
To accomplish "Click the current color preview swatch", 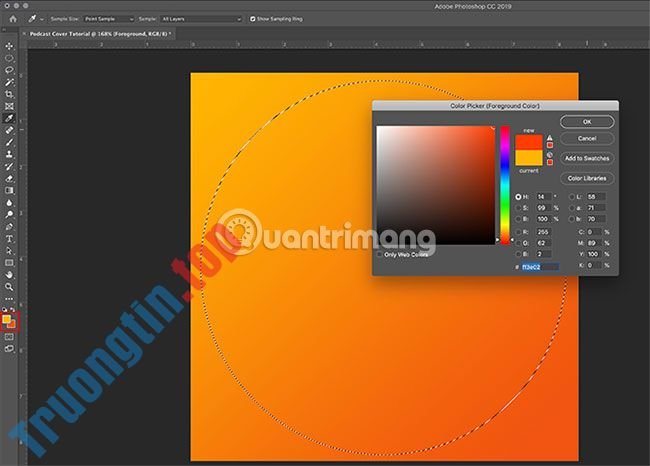I will pos(529,158).
